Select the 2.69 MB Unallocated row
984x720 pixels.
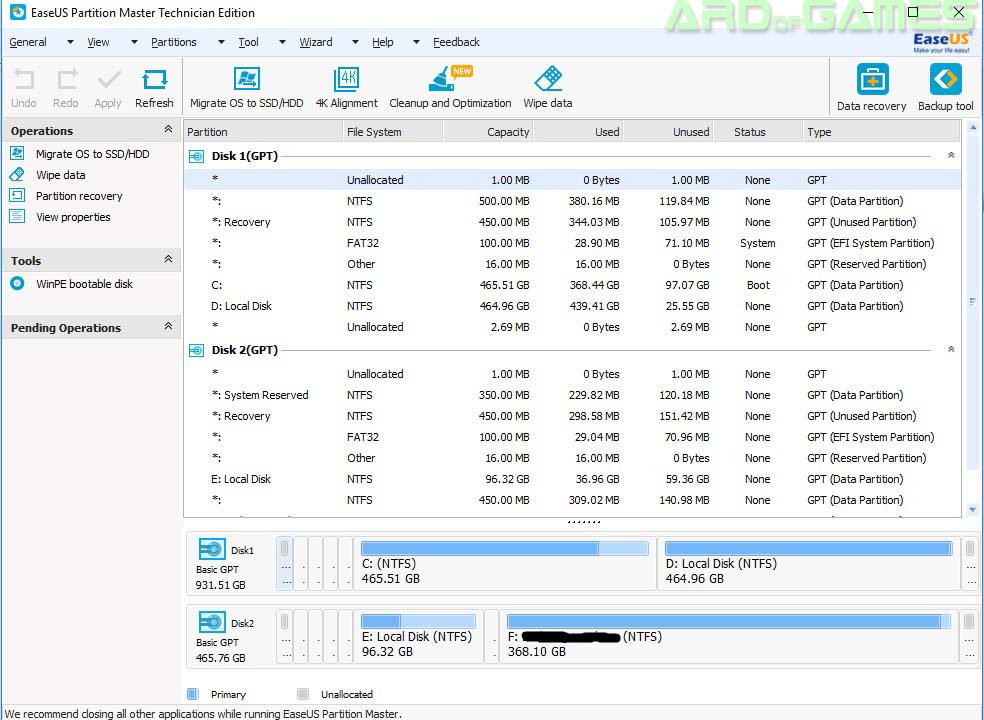coord(572,327)
